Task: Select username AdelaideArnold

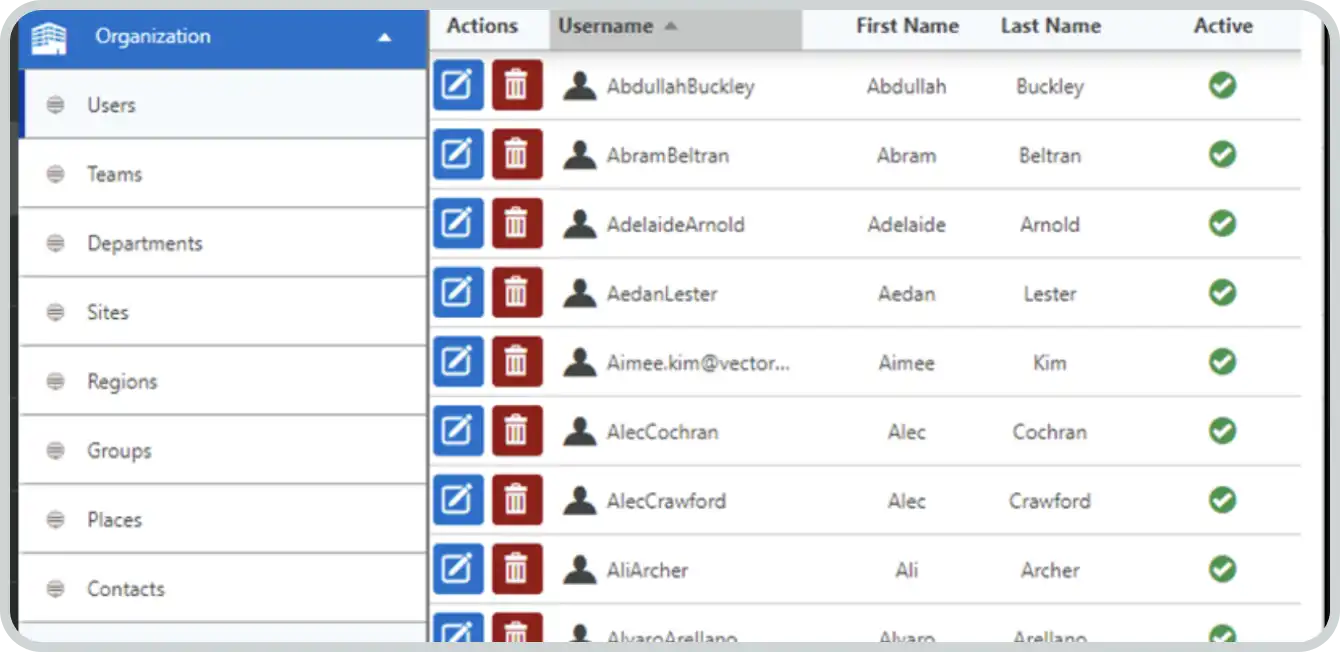Action: [x=676, y=225]
